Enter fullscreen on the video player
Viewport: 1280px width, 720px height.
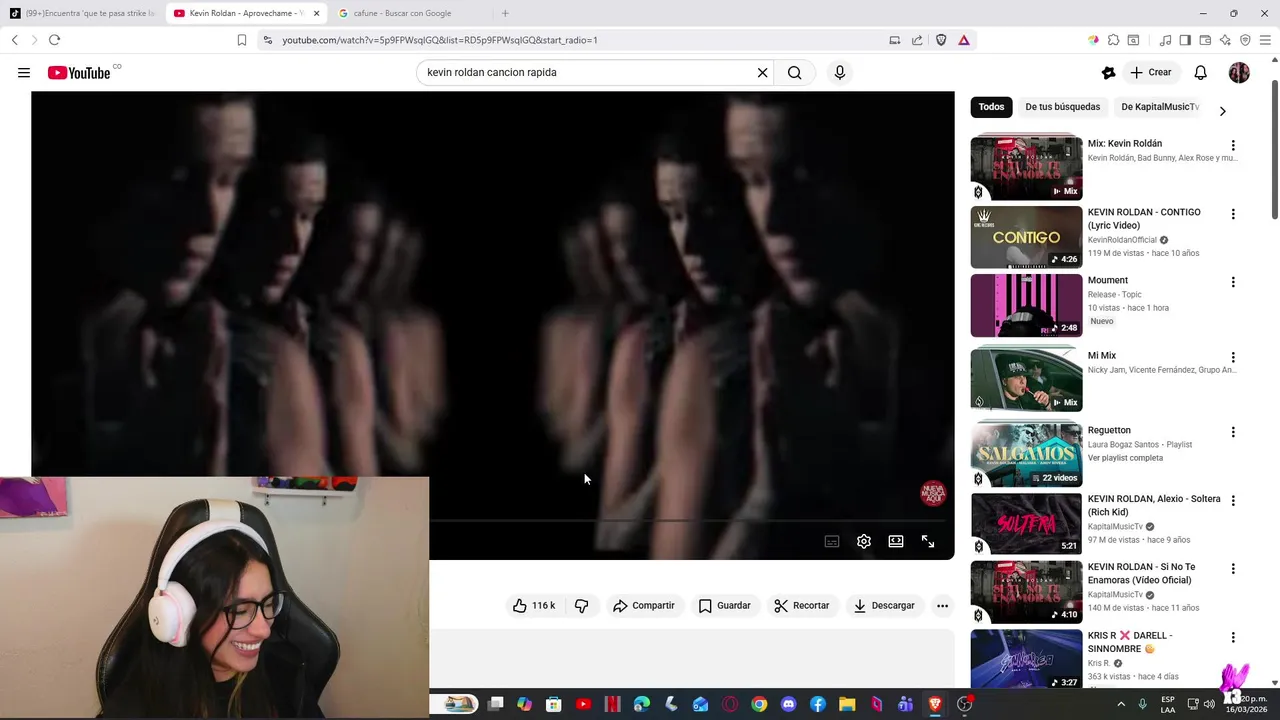click(928, 541)
